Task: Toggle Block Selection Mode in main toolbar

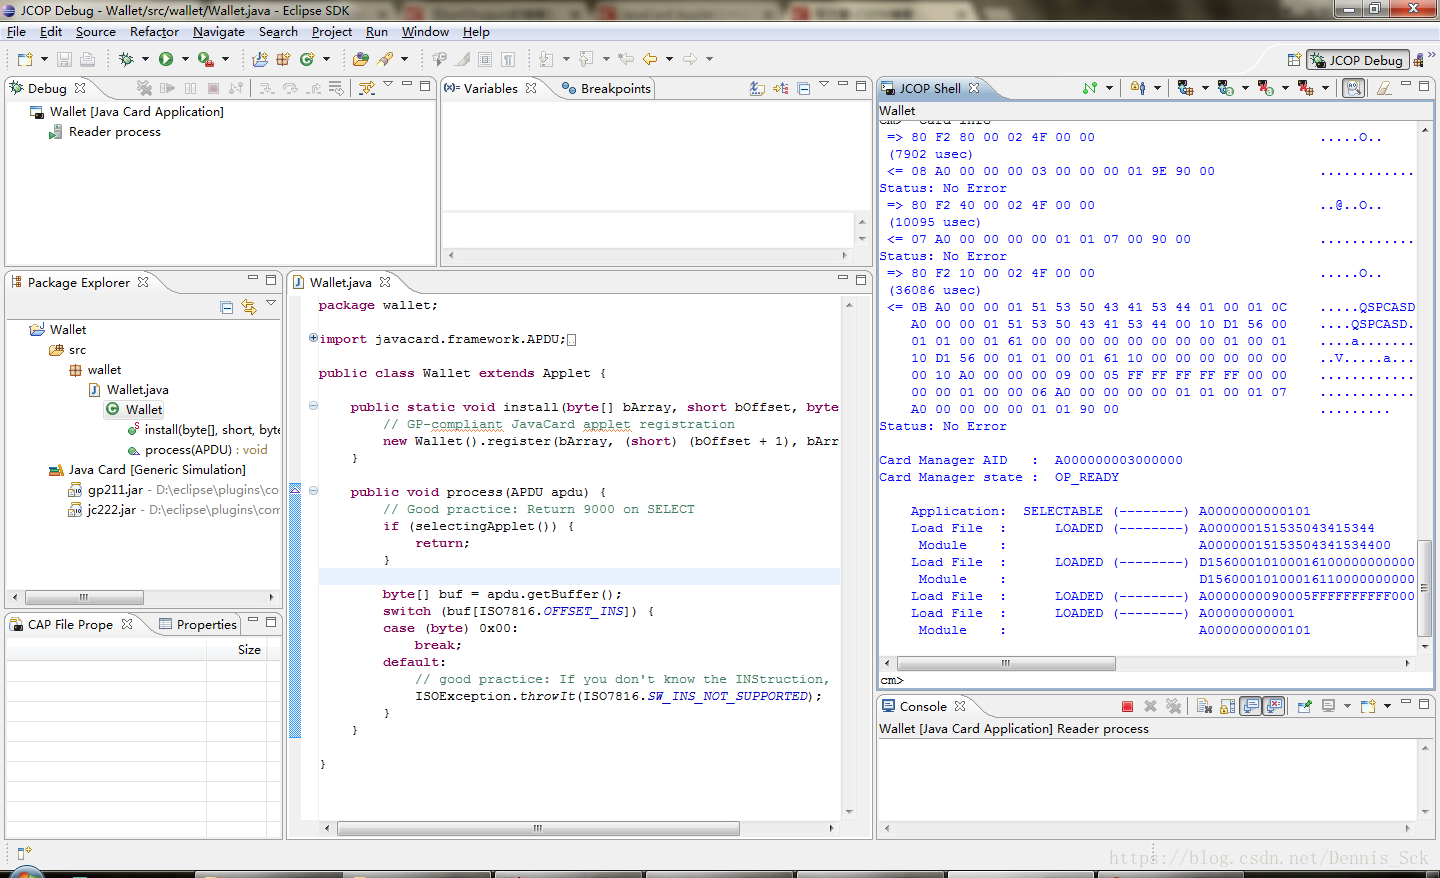Action: pyautogui.click(x=485, y=59)
